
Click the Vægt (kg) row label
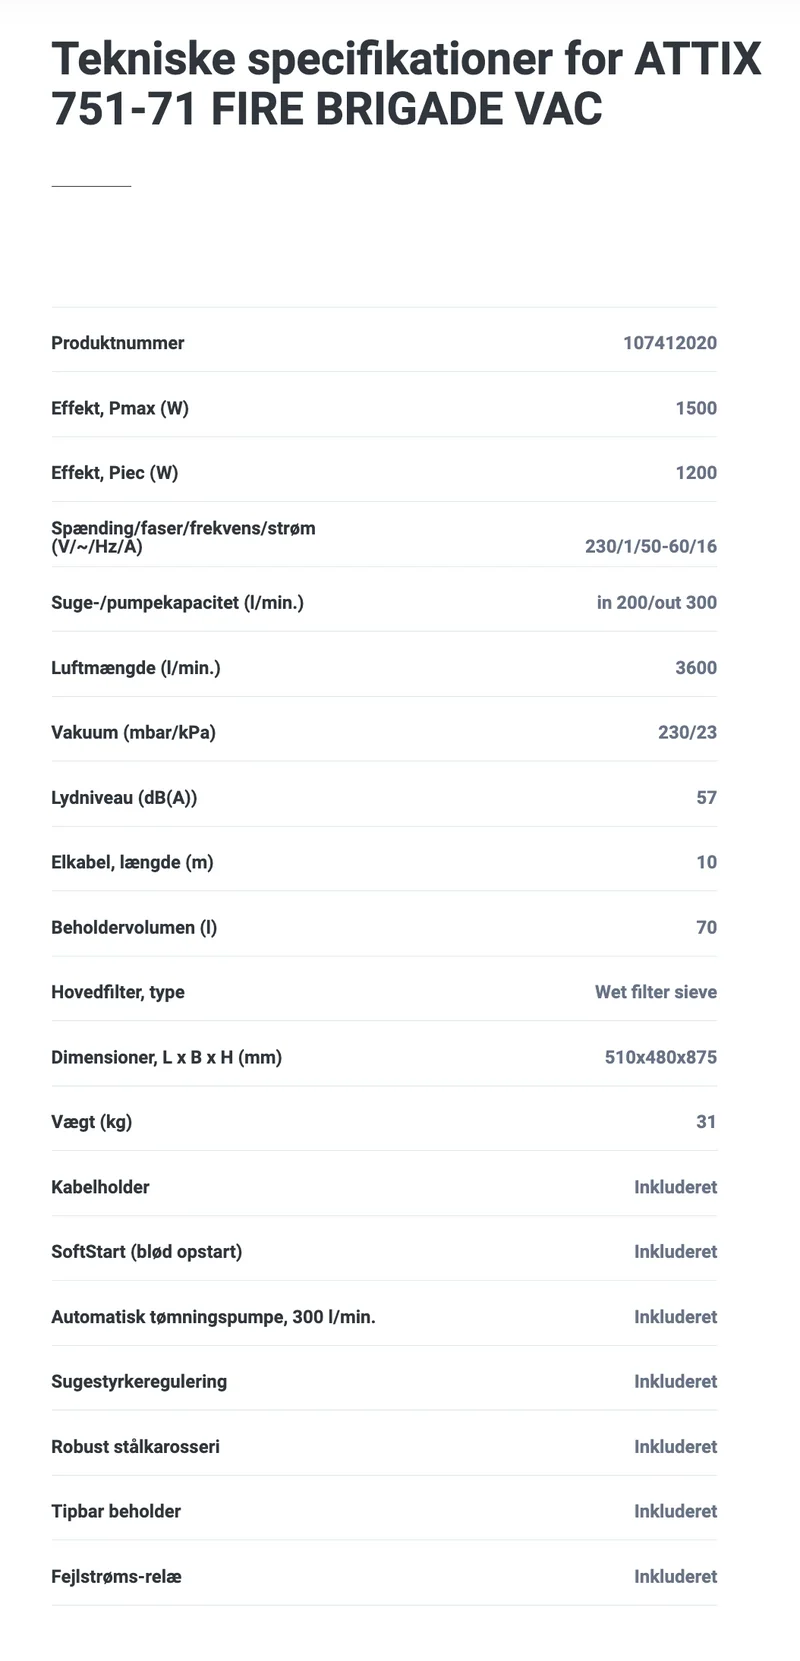point(92,1122)
